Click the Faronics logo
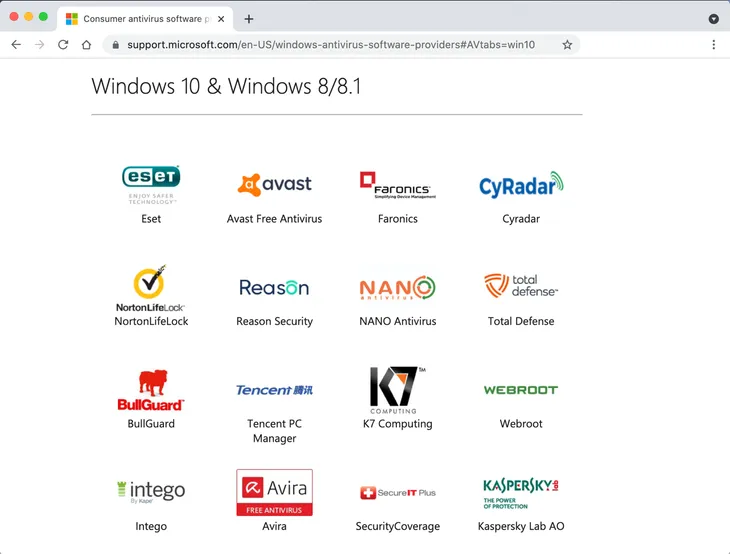Screen dimensions: 730x554 [398, 185]
